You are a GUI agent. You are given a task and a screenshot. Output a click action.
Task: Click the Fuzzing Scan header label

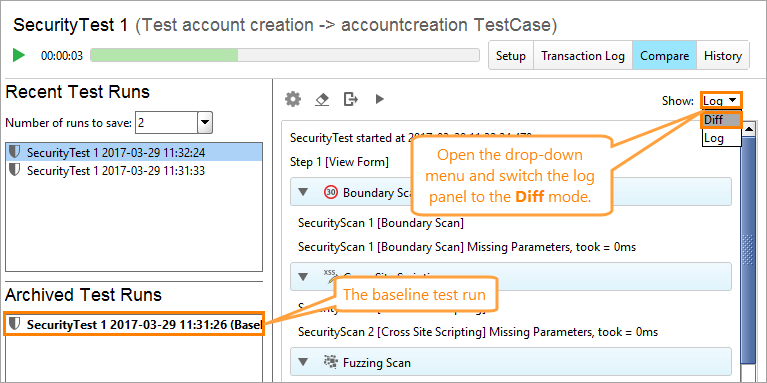click(377, 362)
